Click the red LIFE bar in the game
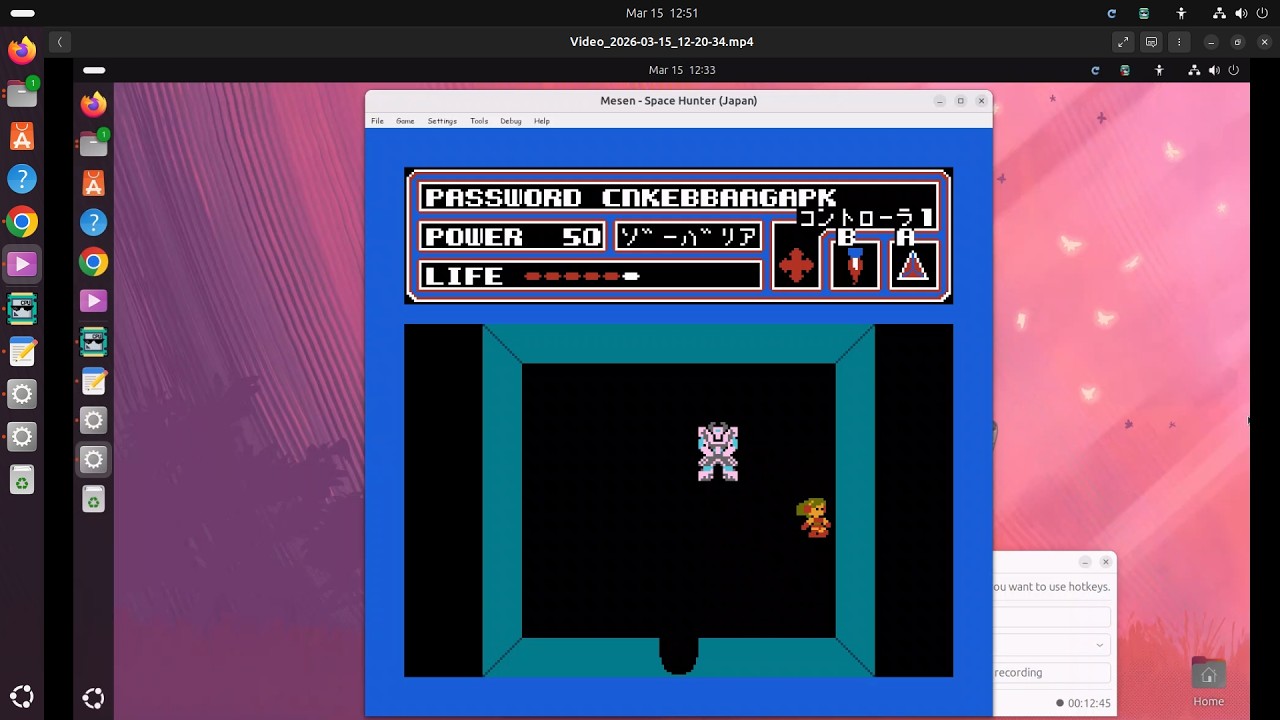Screen dimensions: 1280x720 (582, 276)
